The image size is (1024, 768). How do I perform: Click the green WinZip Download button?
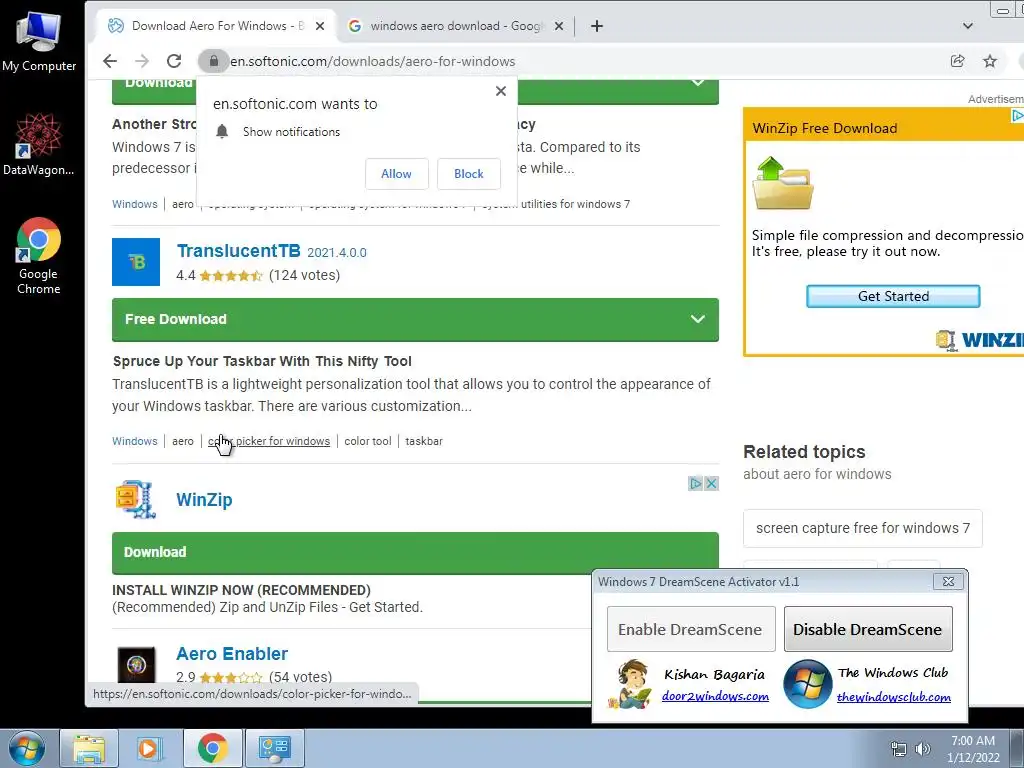click(x=415, y=552)
